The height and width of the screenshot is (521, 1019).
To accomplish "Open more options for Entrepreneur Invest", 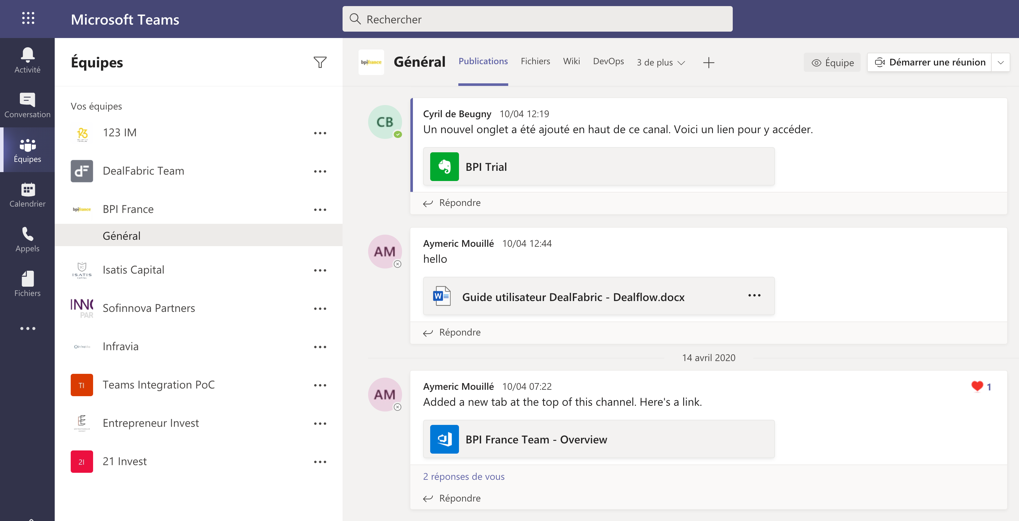I will [x=320, y=423].
